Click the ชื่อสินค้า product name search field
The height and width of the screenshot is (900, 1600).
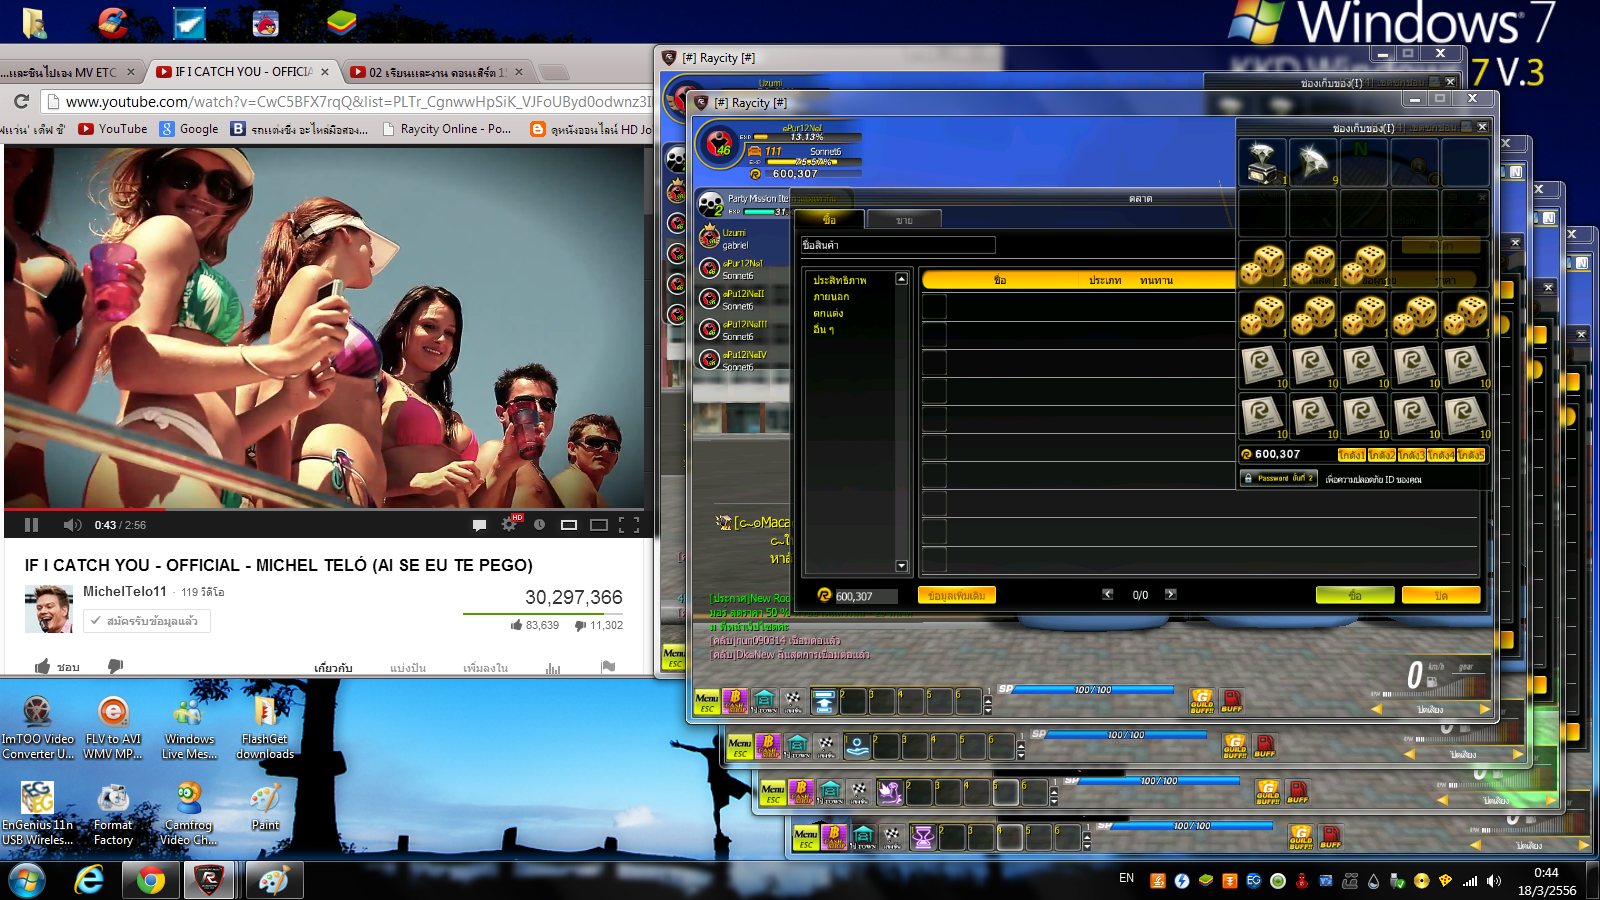898,245
